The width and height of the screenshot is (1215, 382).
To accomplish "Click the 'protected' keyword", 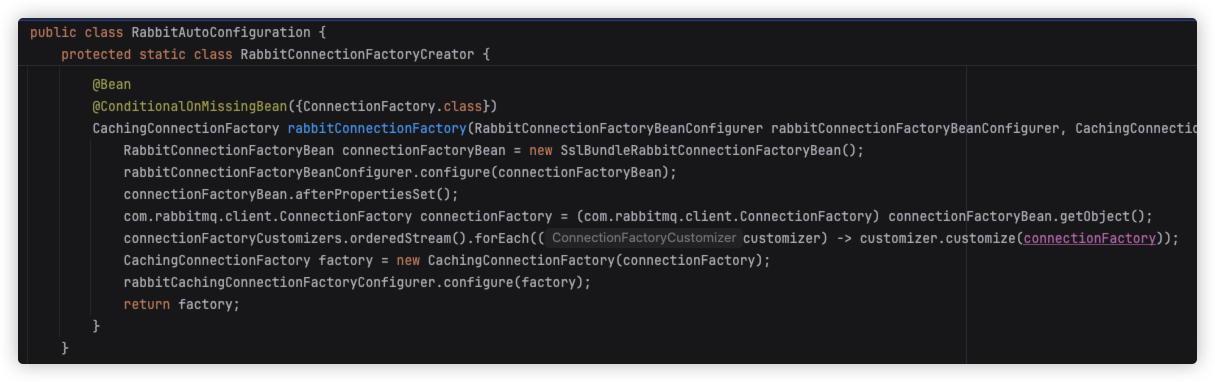I will tap(96, 54).
